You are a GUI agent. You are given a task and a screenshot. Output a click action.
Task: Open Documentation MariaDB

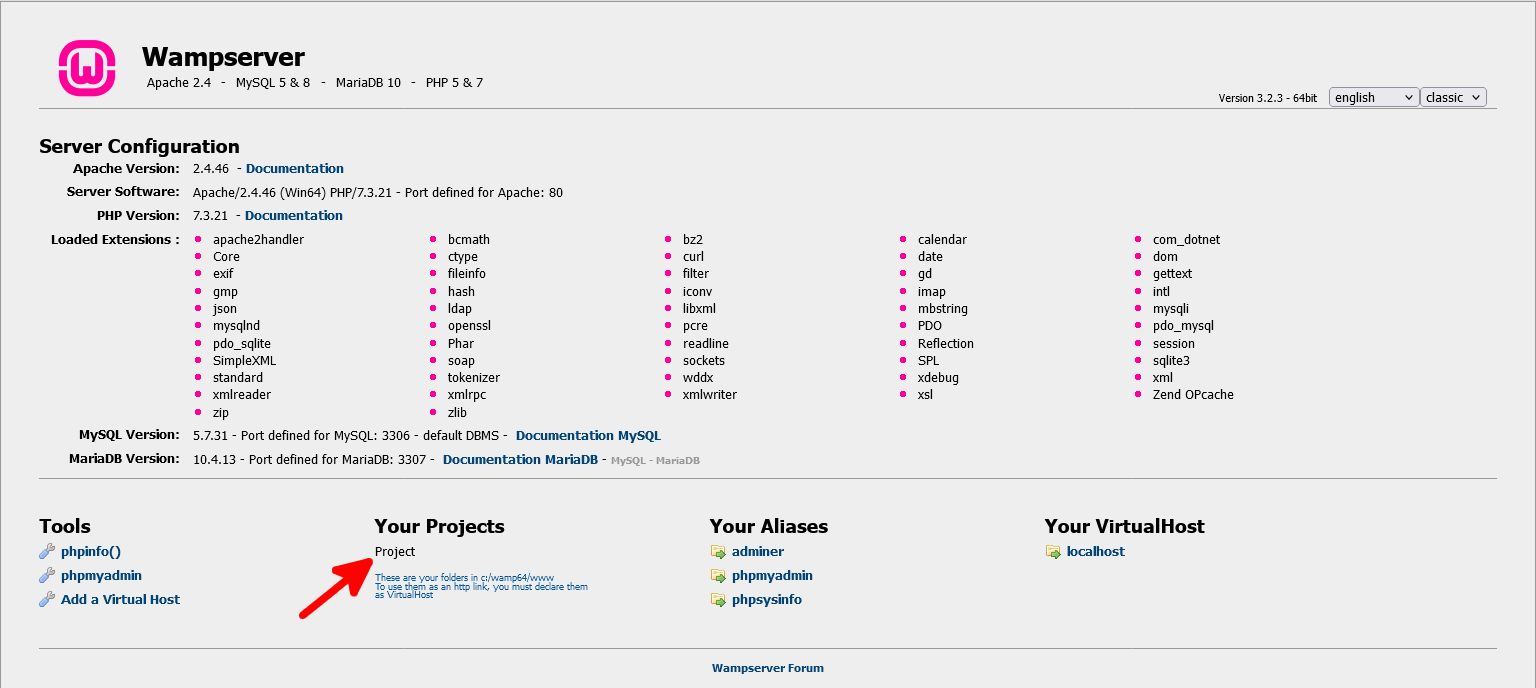[520, 459]
